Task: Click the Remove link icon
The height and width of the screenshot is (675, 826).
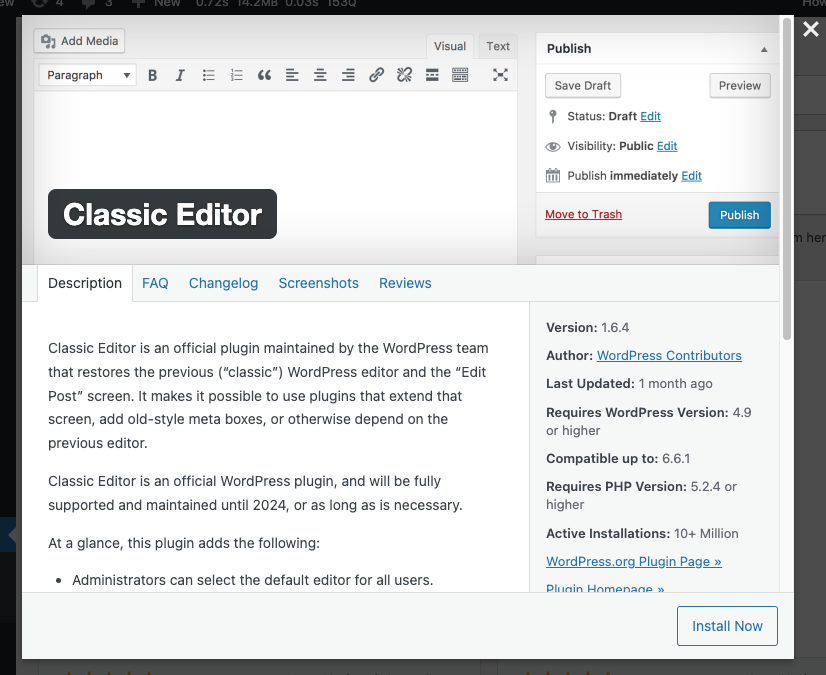Action: click(404, 75)
